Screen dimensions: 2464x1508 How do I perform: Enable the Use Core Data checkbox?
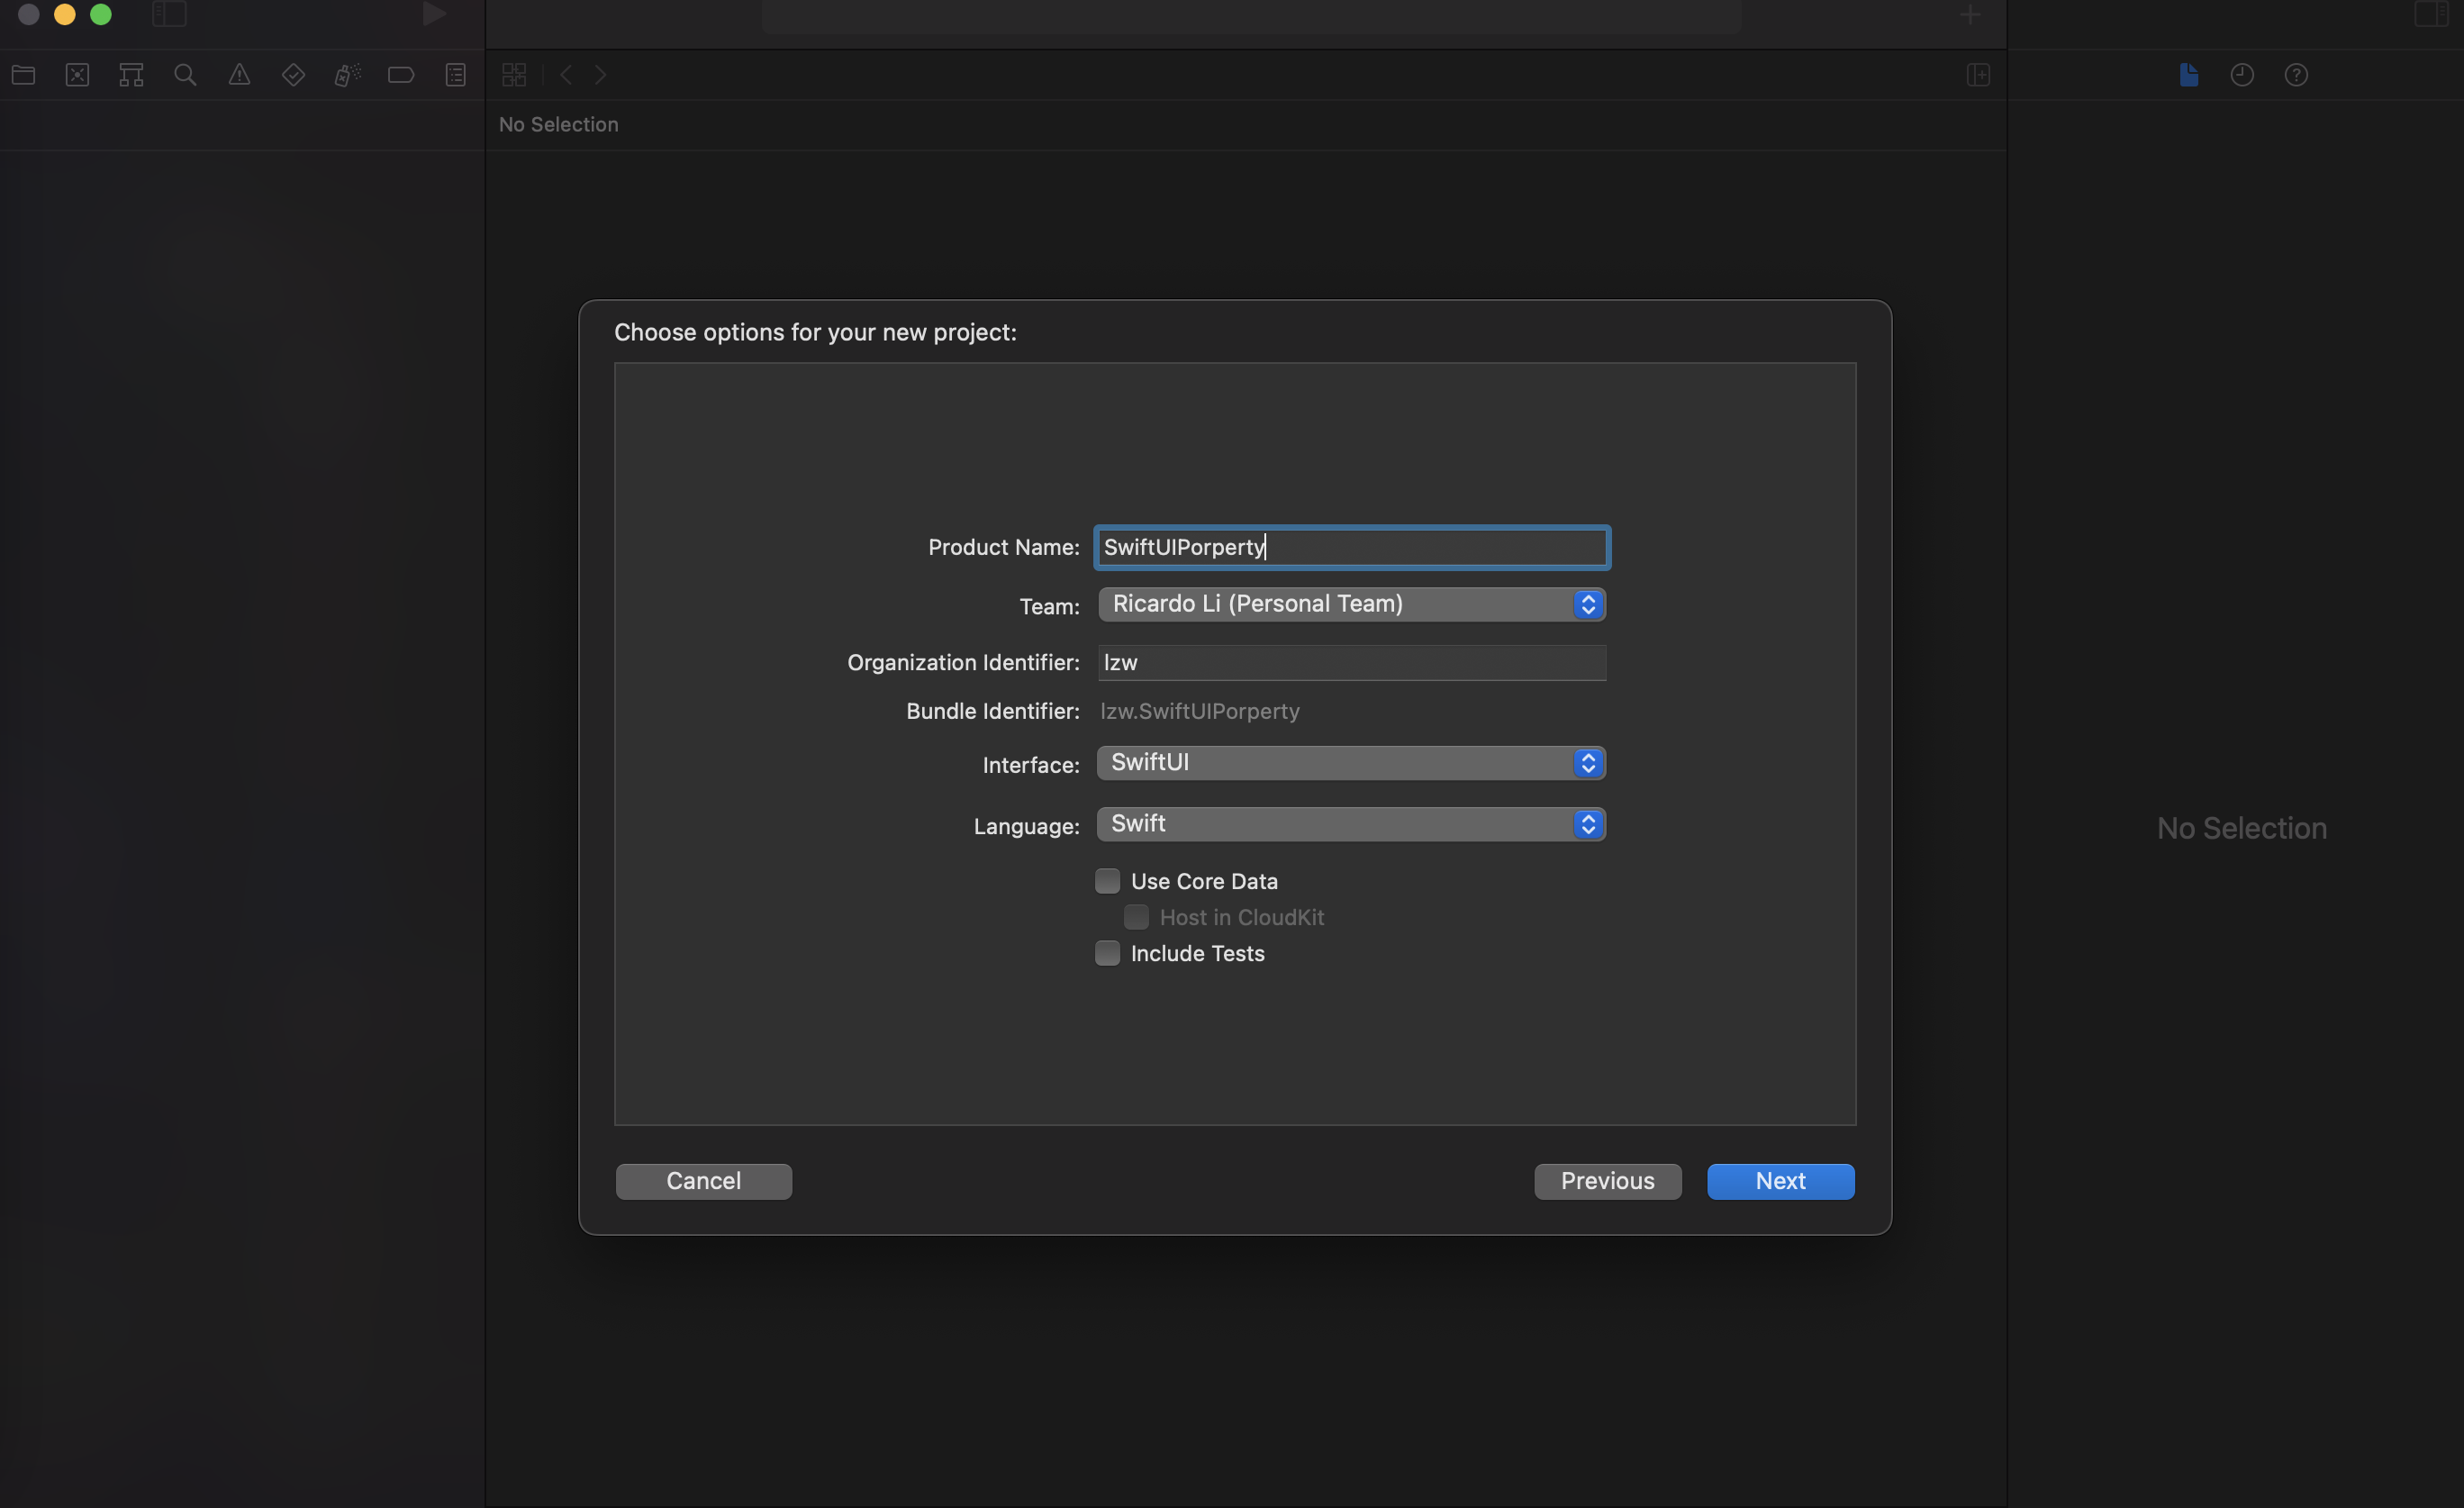1107,881
